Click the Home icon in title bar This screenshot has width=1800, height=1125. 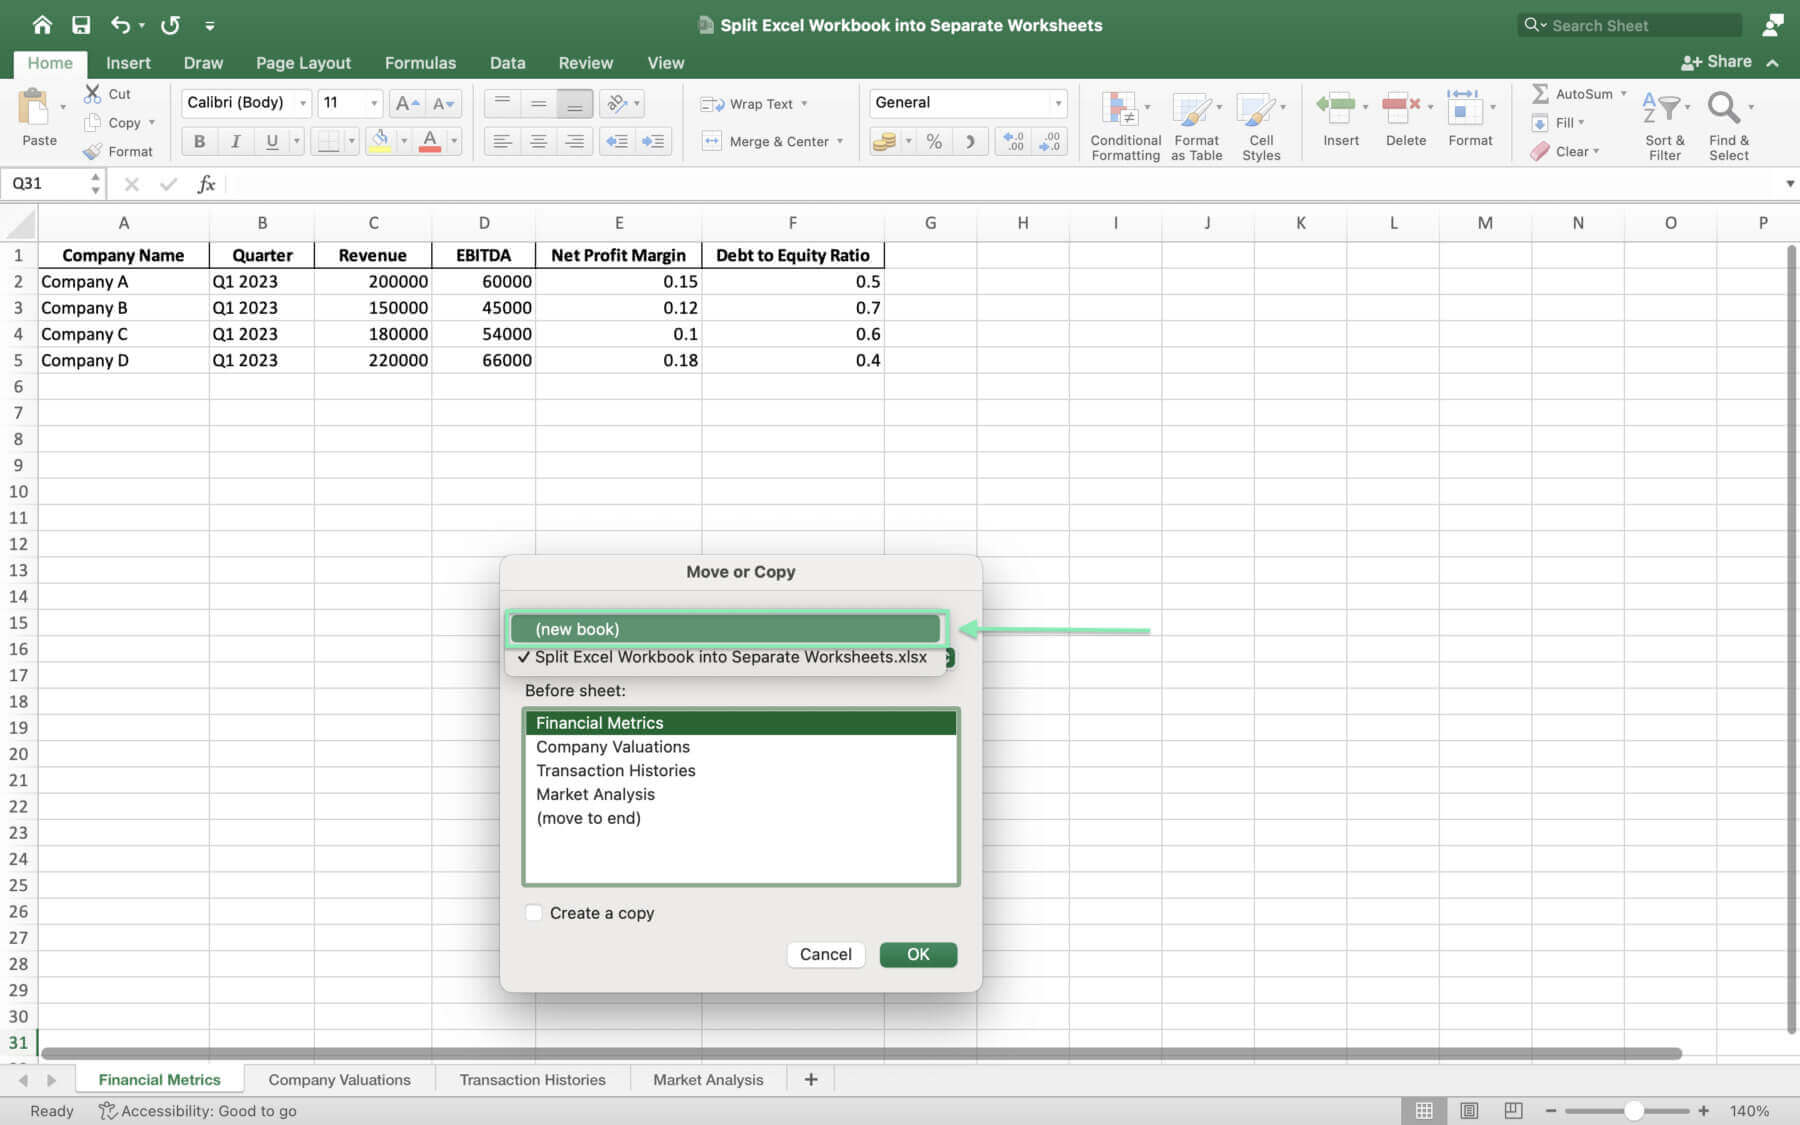(42, 25)
